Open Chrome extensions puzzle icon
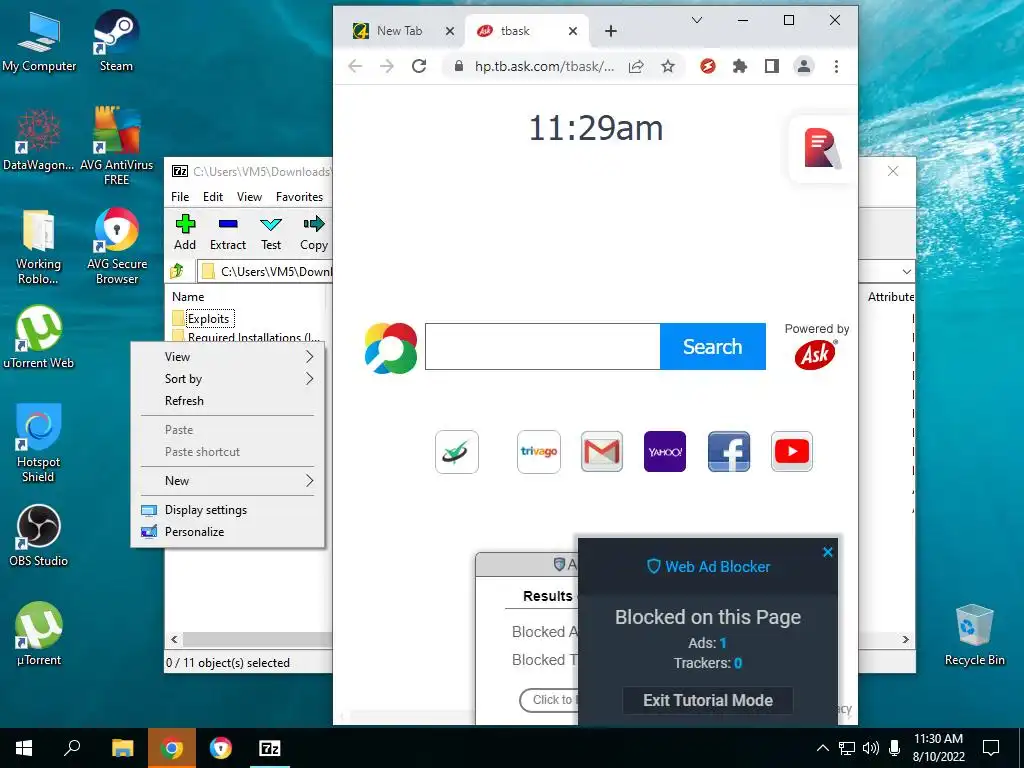Screen dimensions: 1024x768 pos(739,66)
